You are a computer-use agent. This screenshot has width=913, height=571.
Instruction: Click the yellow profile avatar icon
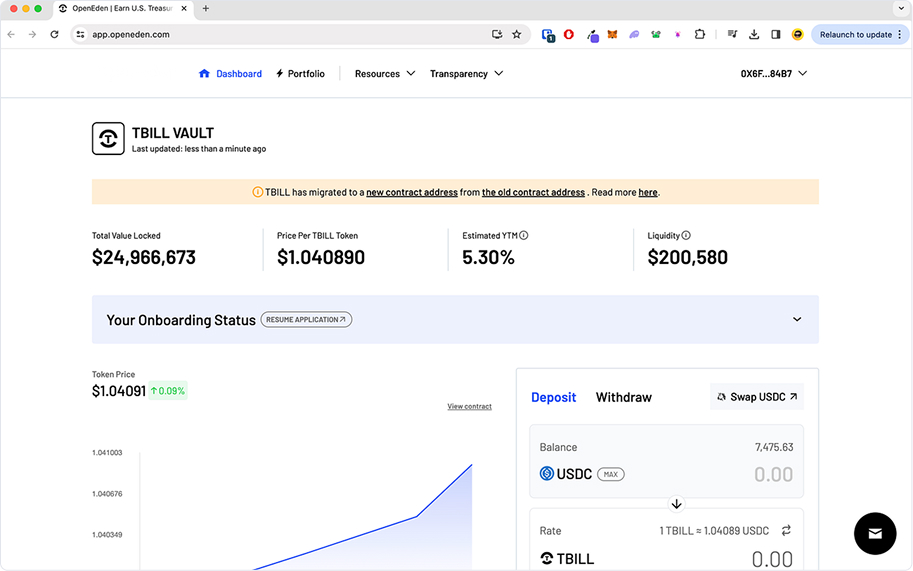[798, 34]
